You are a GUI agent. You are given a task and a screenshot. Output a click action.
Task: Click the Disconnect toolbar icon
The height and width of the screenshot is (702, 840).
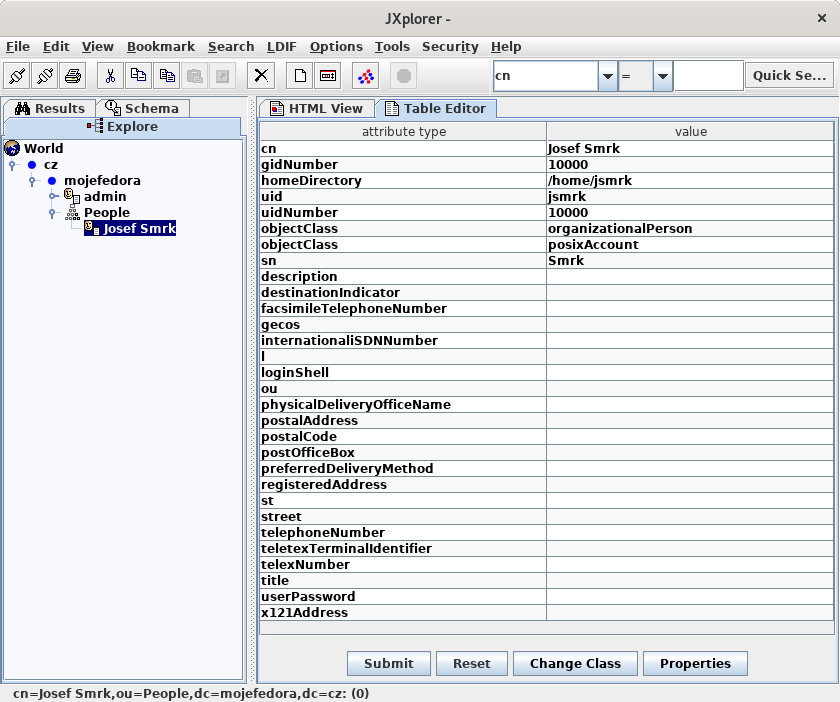pos(44,76)
